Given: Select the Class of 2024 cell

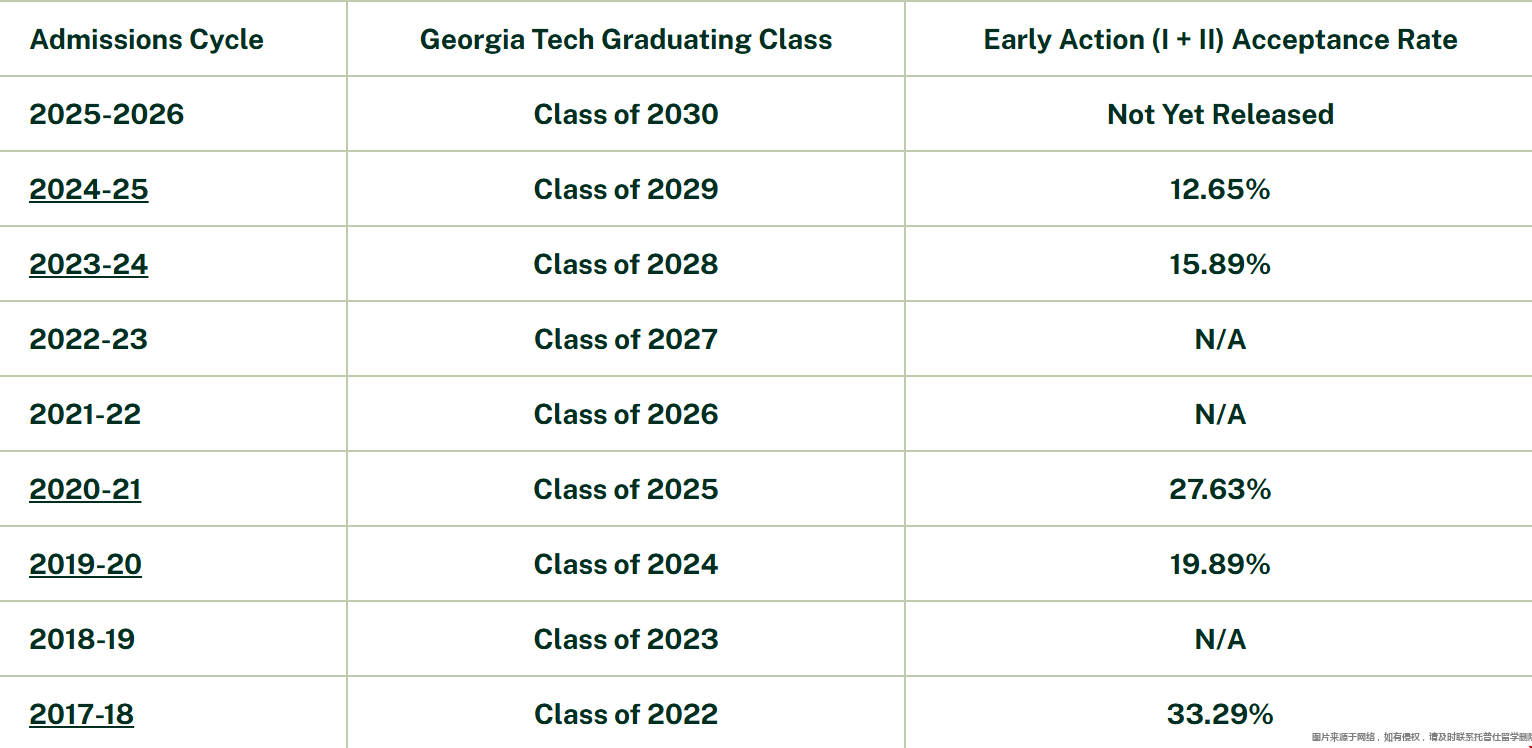Looking at the screenshot, I should (x=626, y=565).
